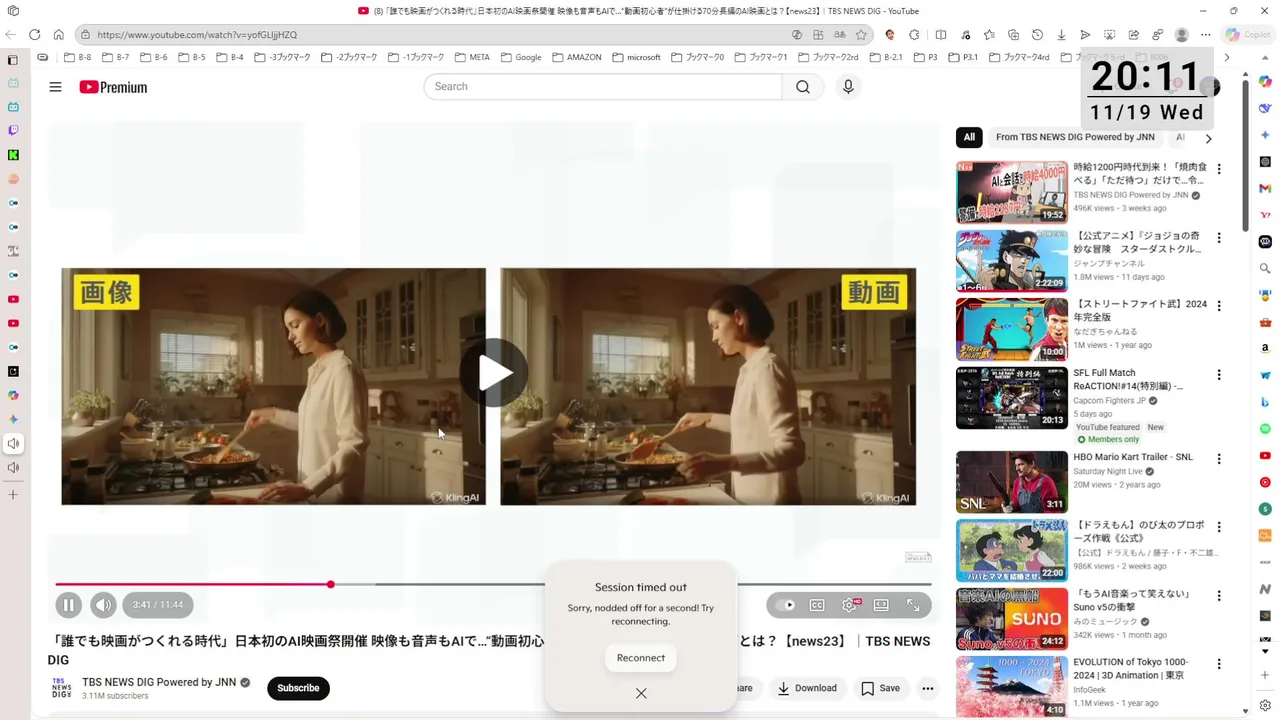Open the HBO Mario Kart Trailer thumbnail
Viewport: 1280px width, 720px height.
1012,482
